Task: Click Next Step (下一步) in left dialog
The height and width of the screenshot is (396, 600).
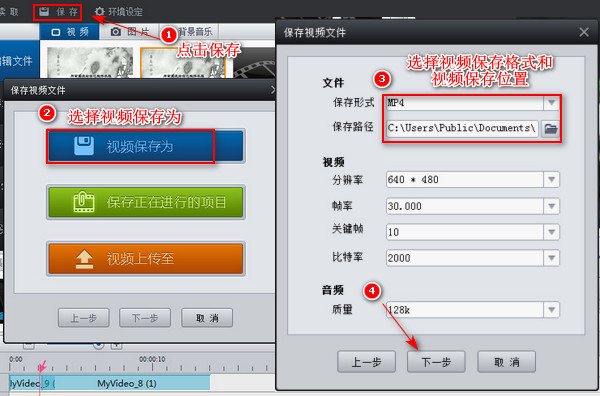Action: coord(145,318)
